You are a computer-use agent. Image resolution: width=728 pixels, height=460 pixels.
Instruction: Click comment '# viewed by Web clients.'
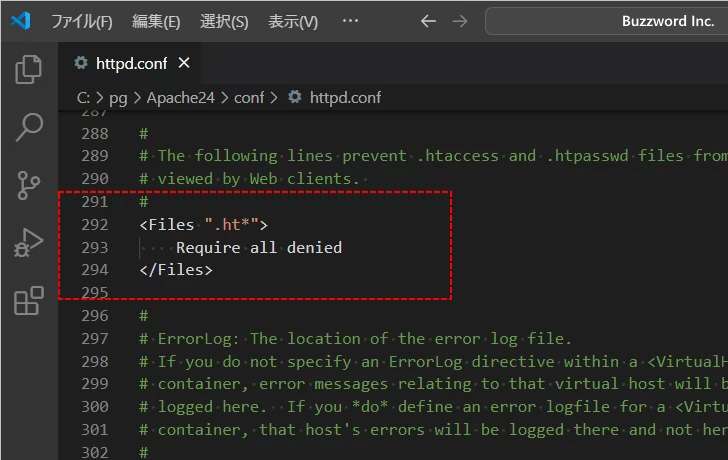point(249,179)
